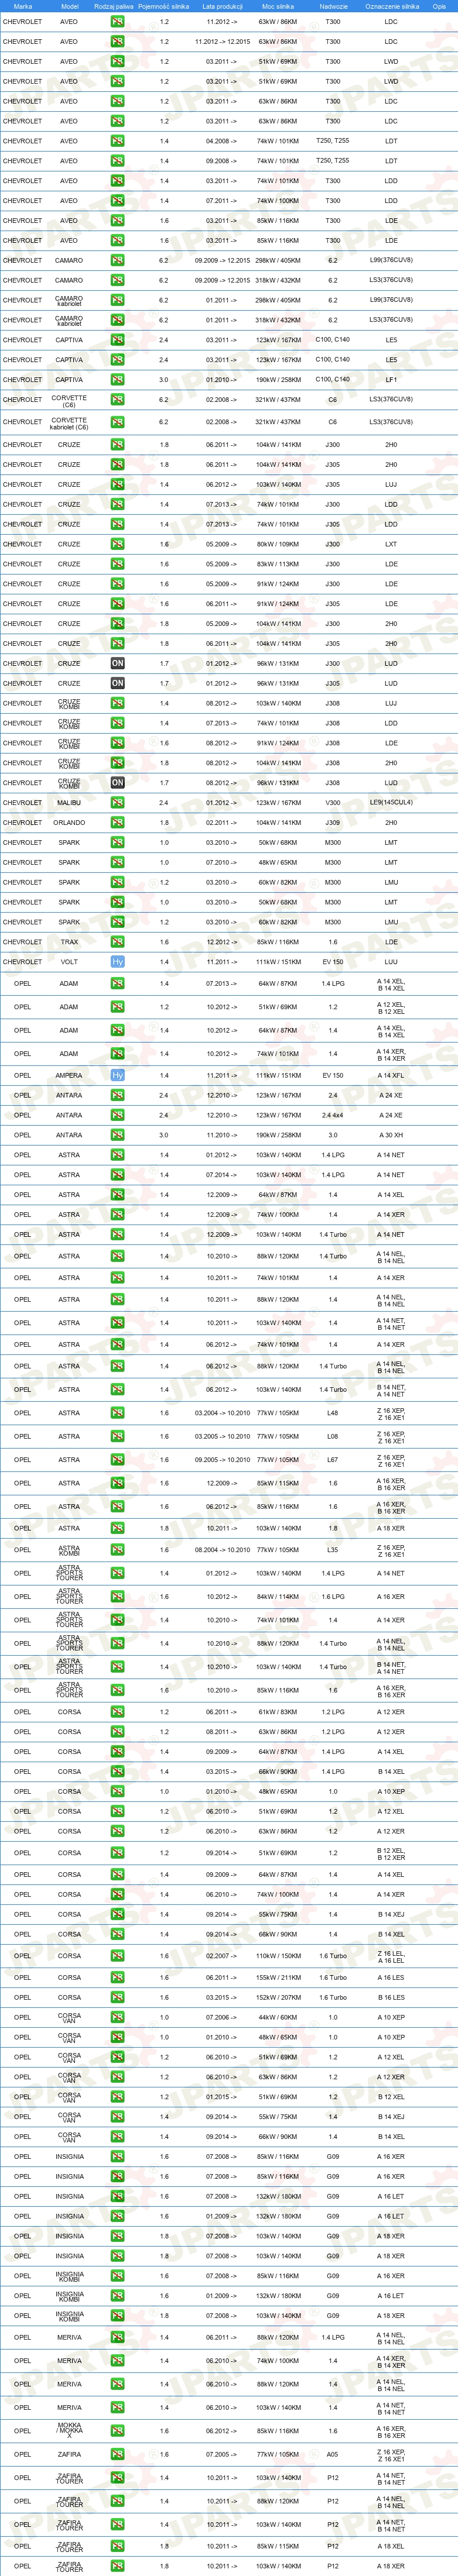
Task: Click body code J309
Action: click(333, 823)
